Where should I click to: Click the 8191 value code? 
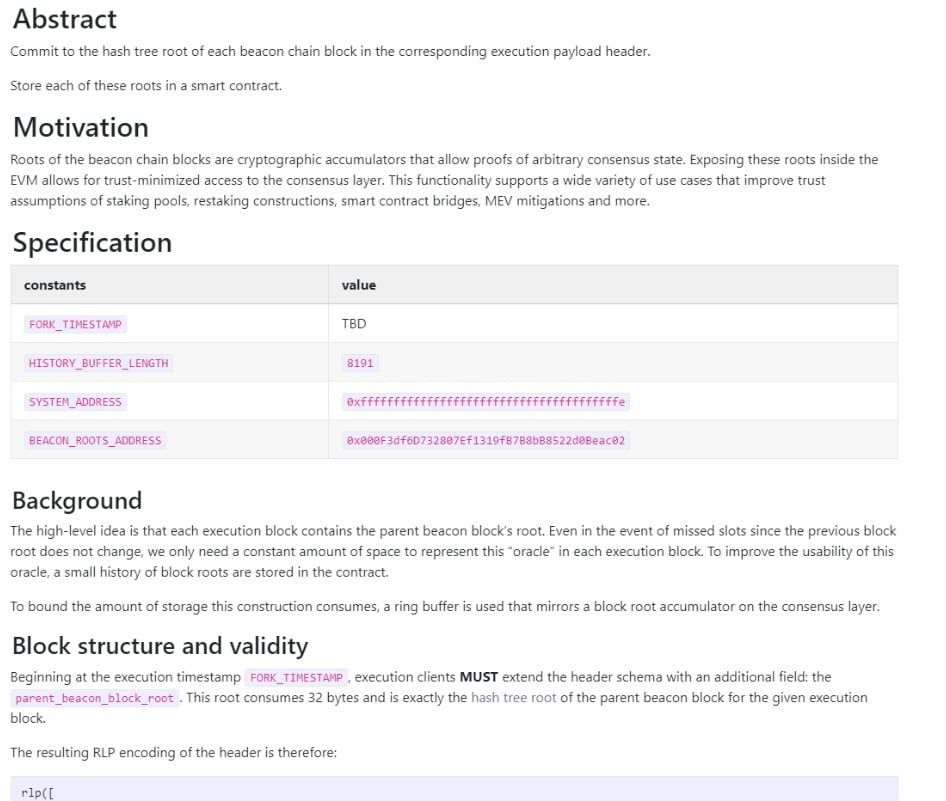360,363
